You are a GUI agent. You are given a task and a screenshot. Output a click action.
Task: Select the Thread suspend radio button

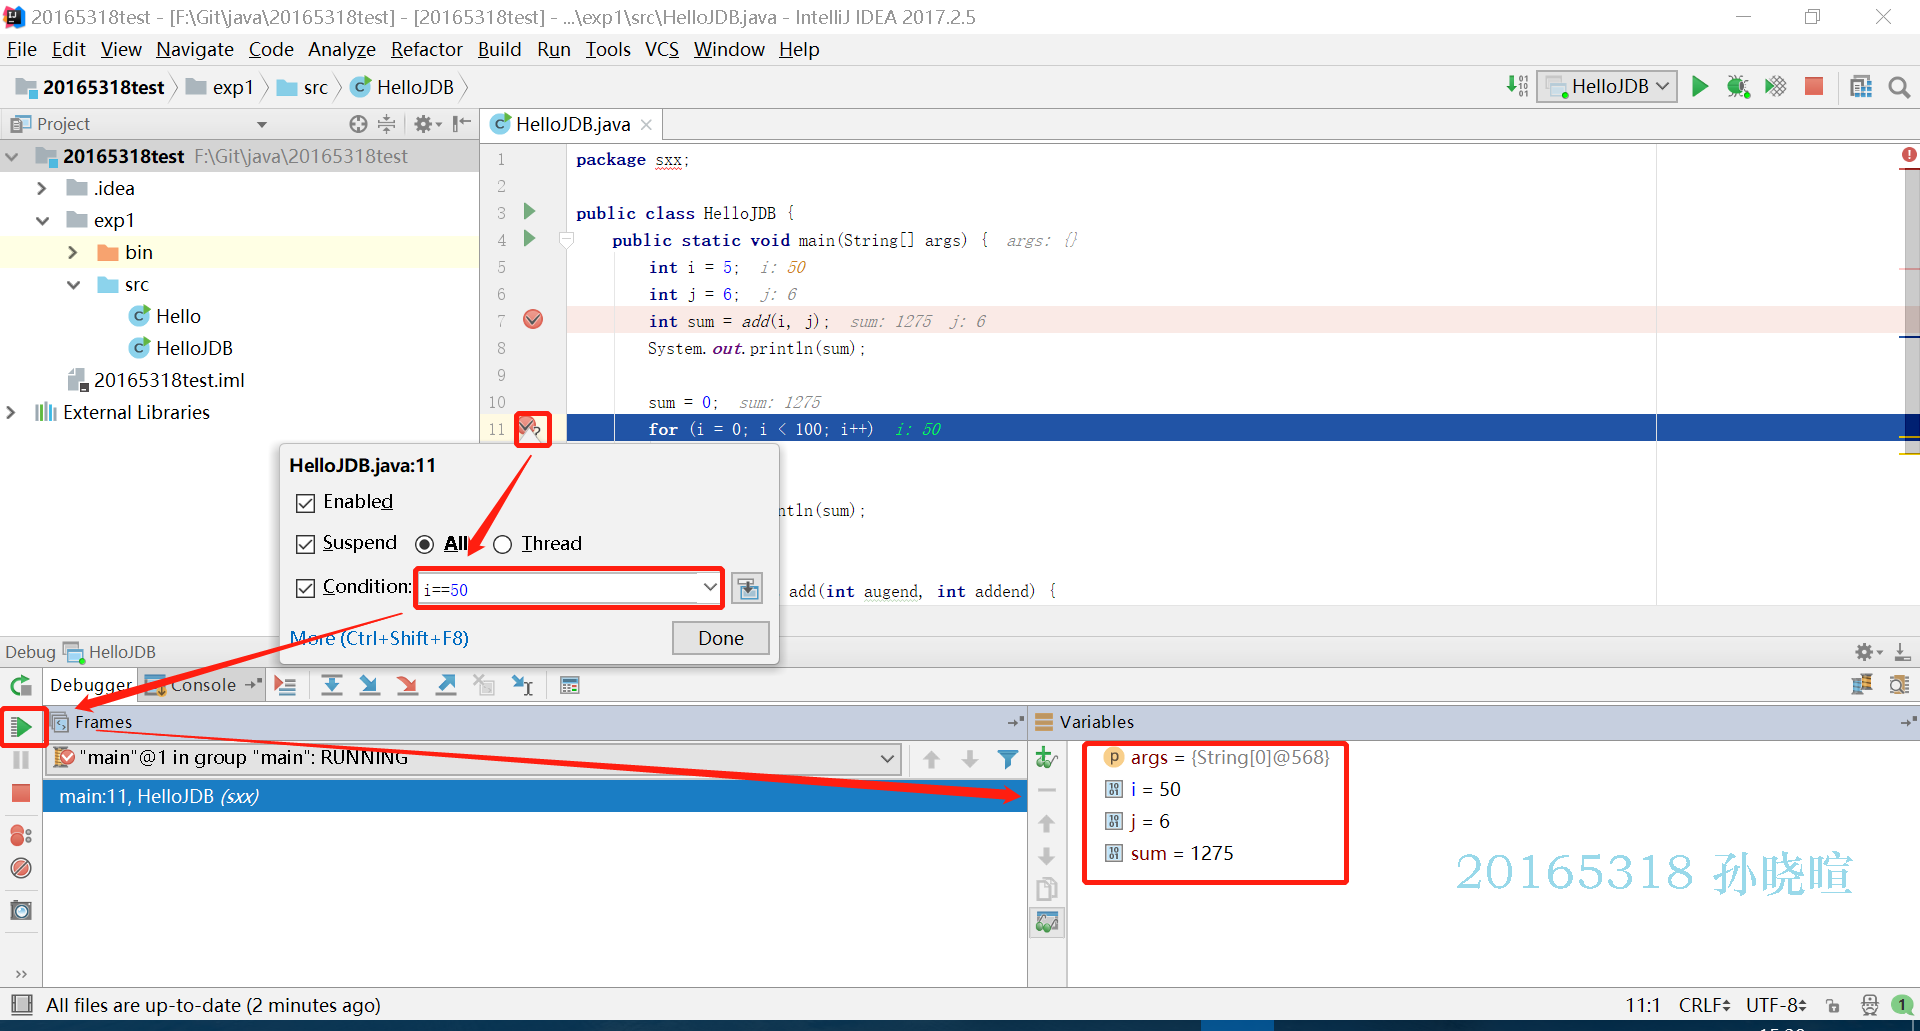502,544
